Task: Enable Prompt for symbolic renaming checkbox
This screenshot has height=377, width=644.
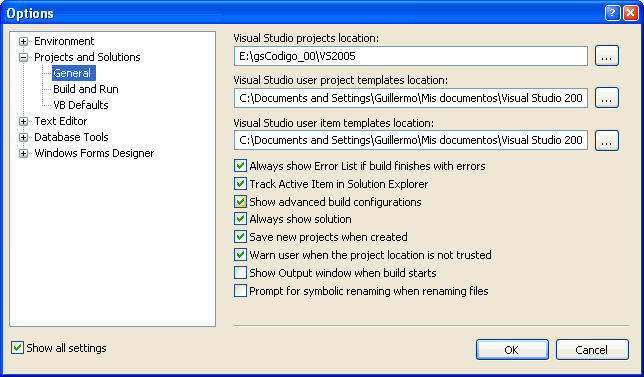Action: [240, 291]
